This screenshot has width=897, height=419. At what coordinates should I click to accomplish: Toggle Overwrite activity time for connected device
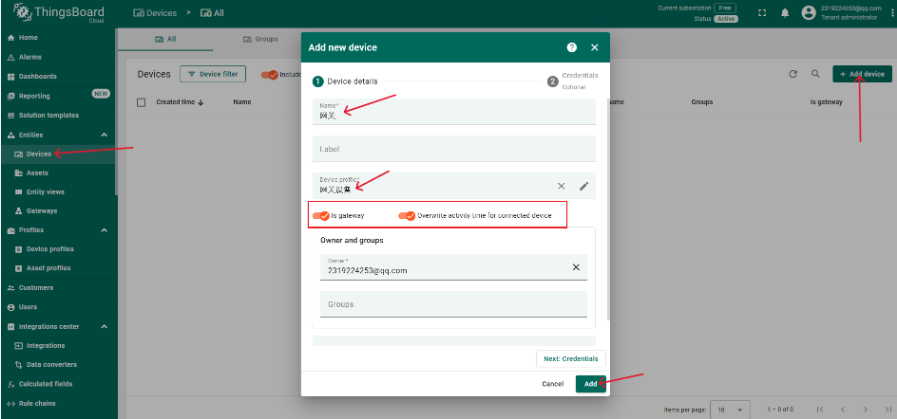click(x=406, y=215)
